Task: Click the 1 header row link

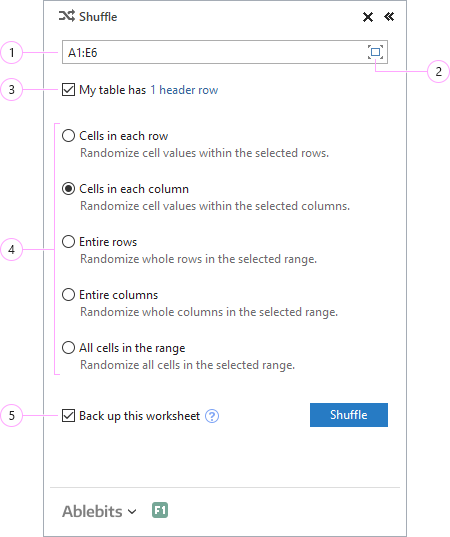Action: [184, 90]
